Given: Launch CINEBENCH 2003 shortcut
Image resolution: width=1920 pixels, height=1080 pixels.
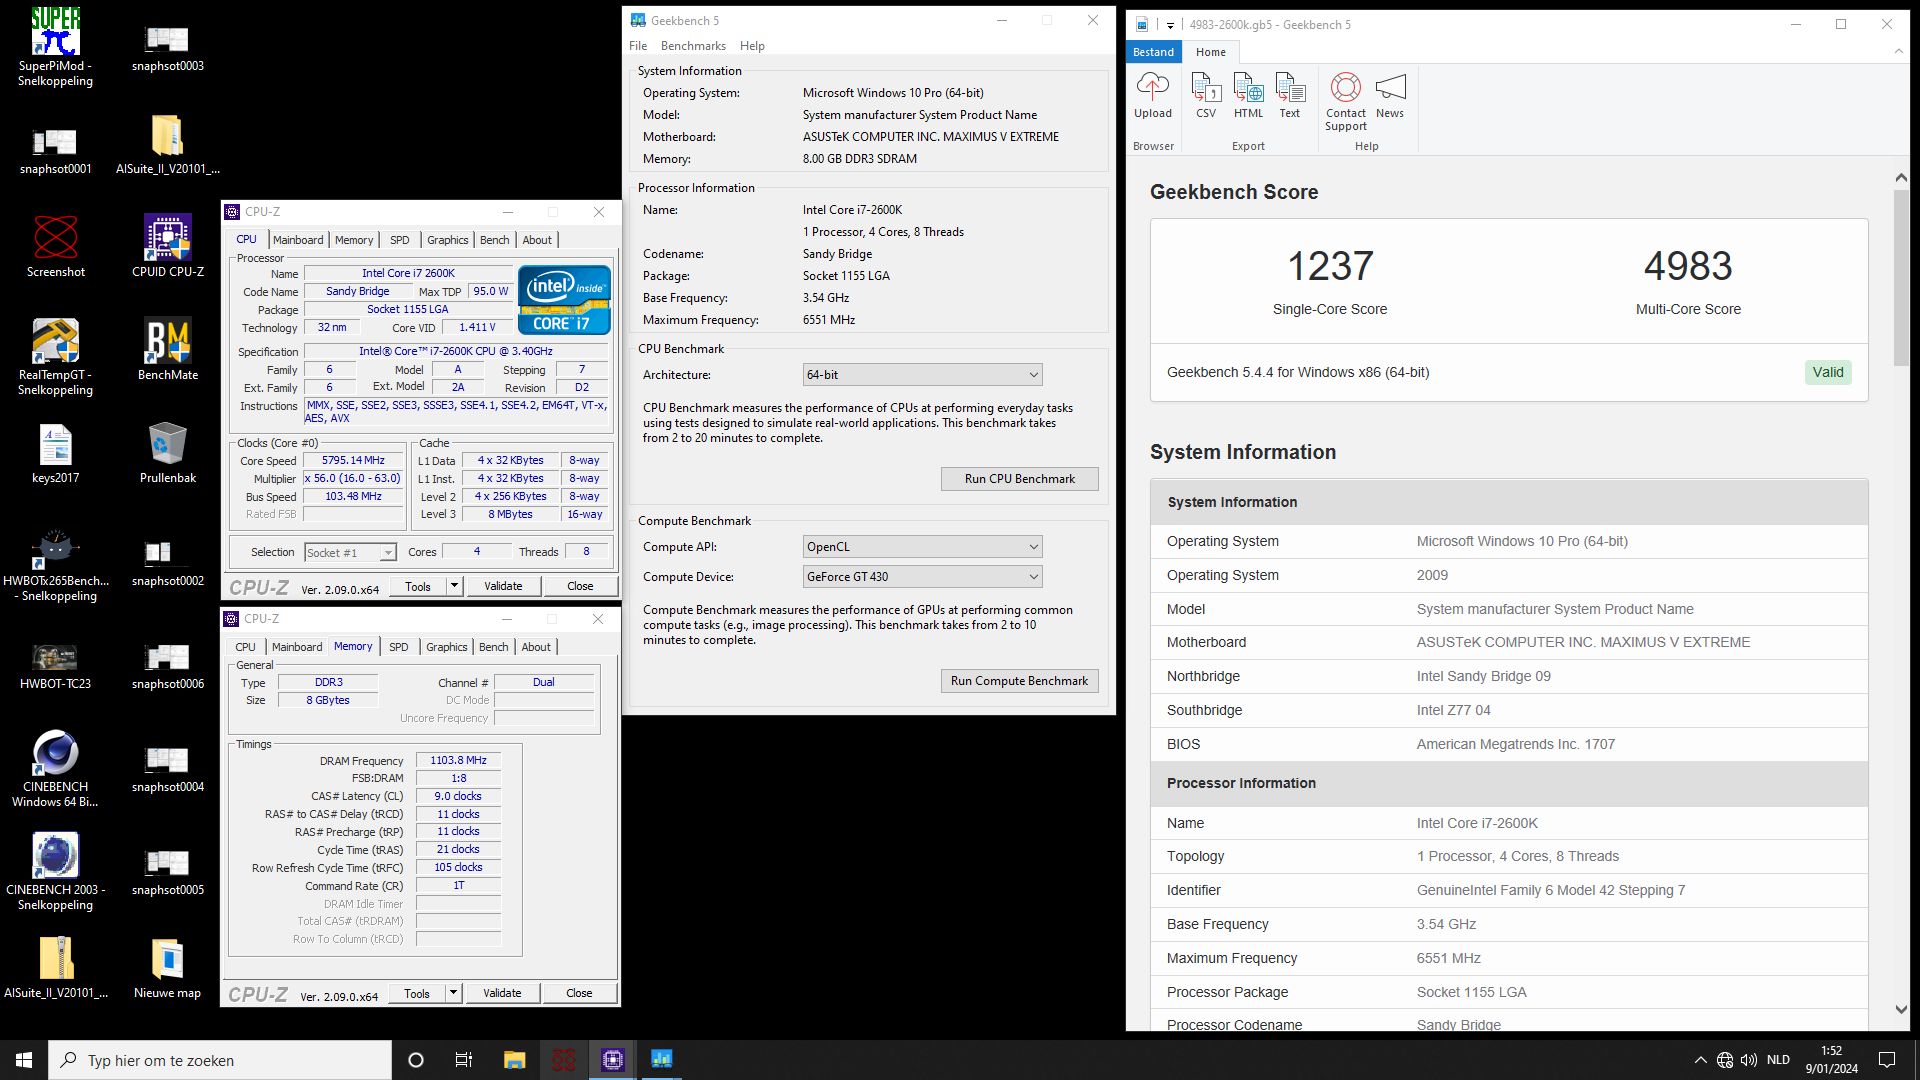Looking at the screenshot, I should pyautogui.click(x=55, y=872).
